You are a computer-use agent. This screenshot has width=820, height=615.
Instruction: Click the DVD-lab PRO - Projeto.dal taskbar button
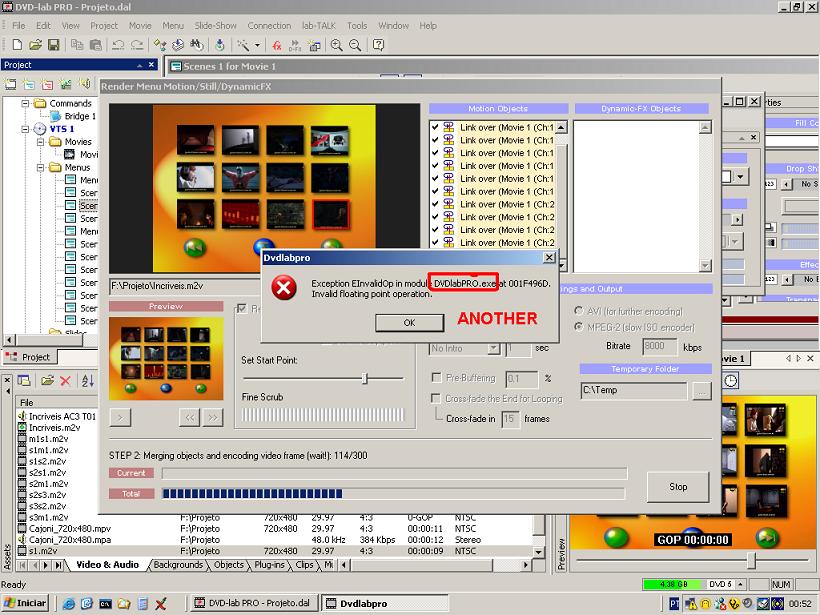(253, 603)
